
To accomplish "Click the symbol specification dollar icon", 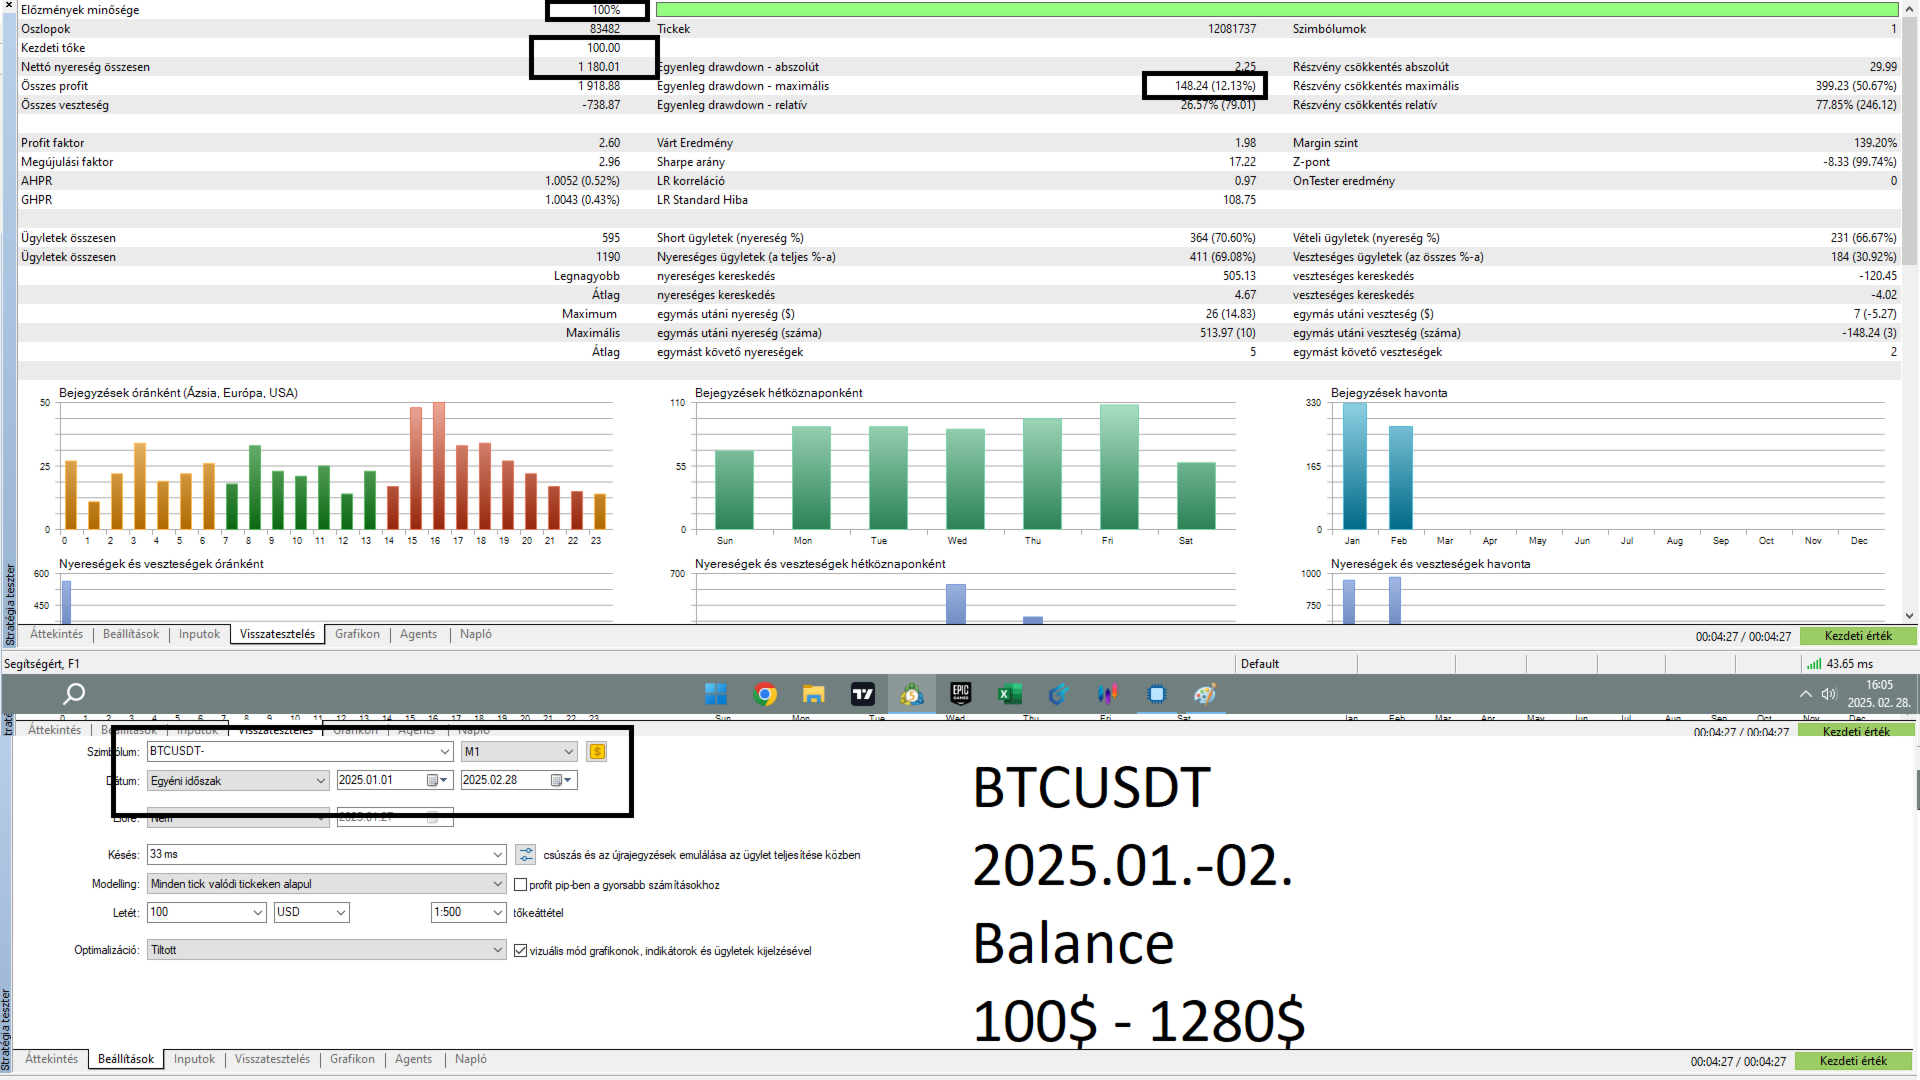I will (x=597, y=752).
